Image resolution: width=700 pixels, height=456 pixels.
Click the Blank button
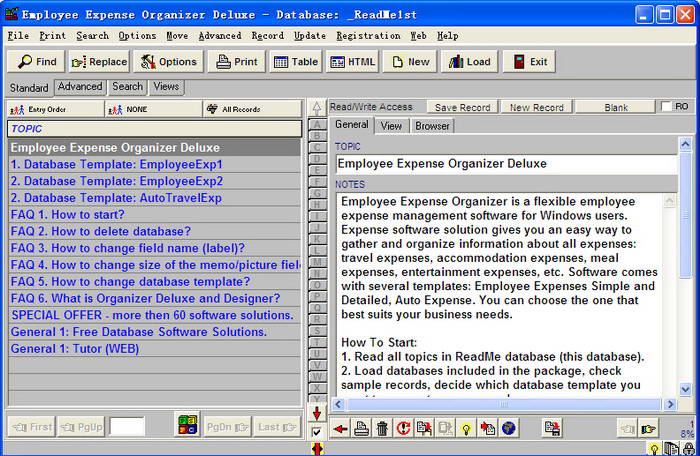(616, 107)
